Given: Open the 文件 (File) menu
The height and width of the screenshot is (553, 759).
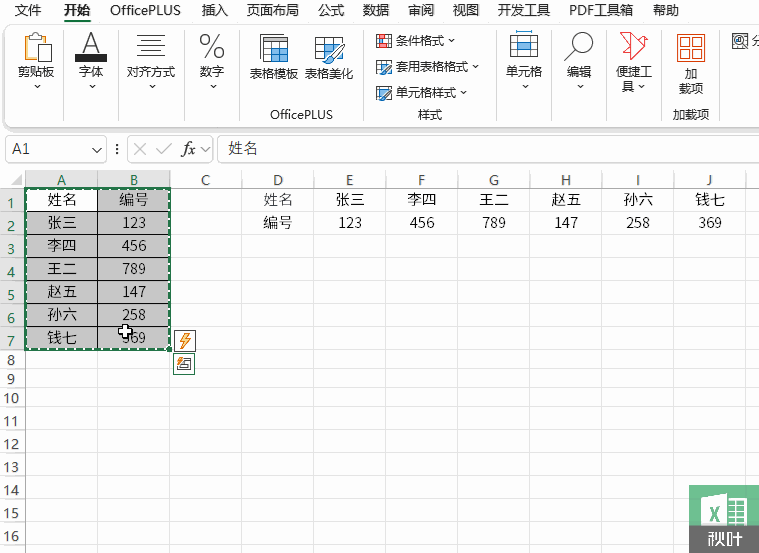Looking at the screenshot, I should point(28,11).
